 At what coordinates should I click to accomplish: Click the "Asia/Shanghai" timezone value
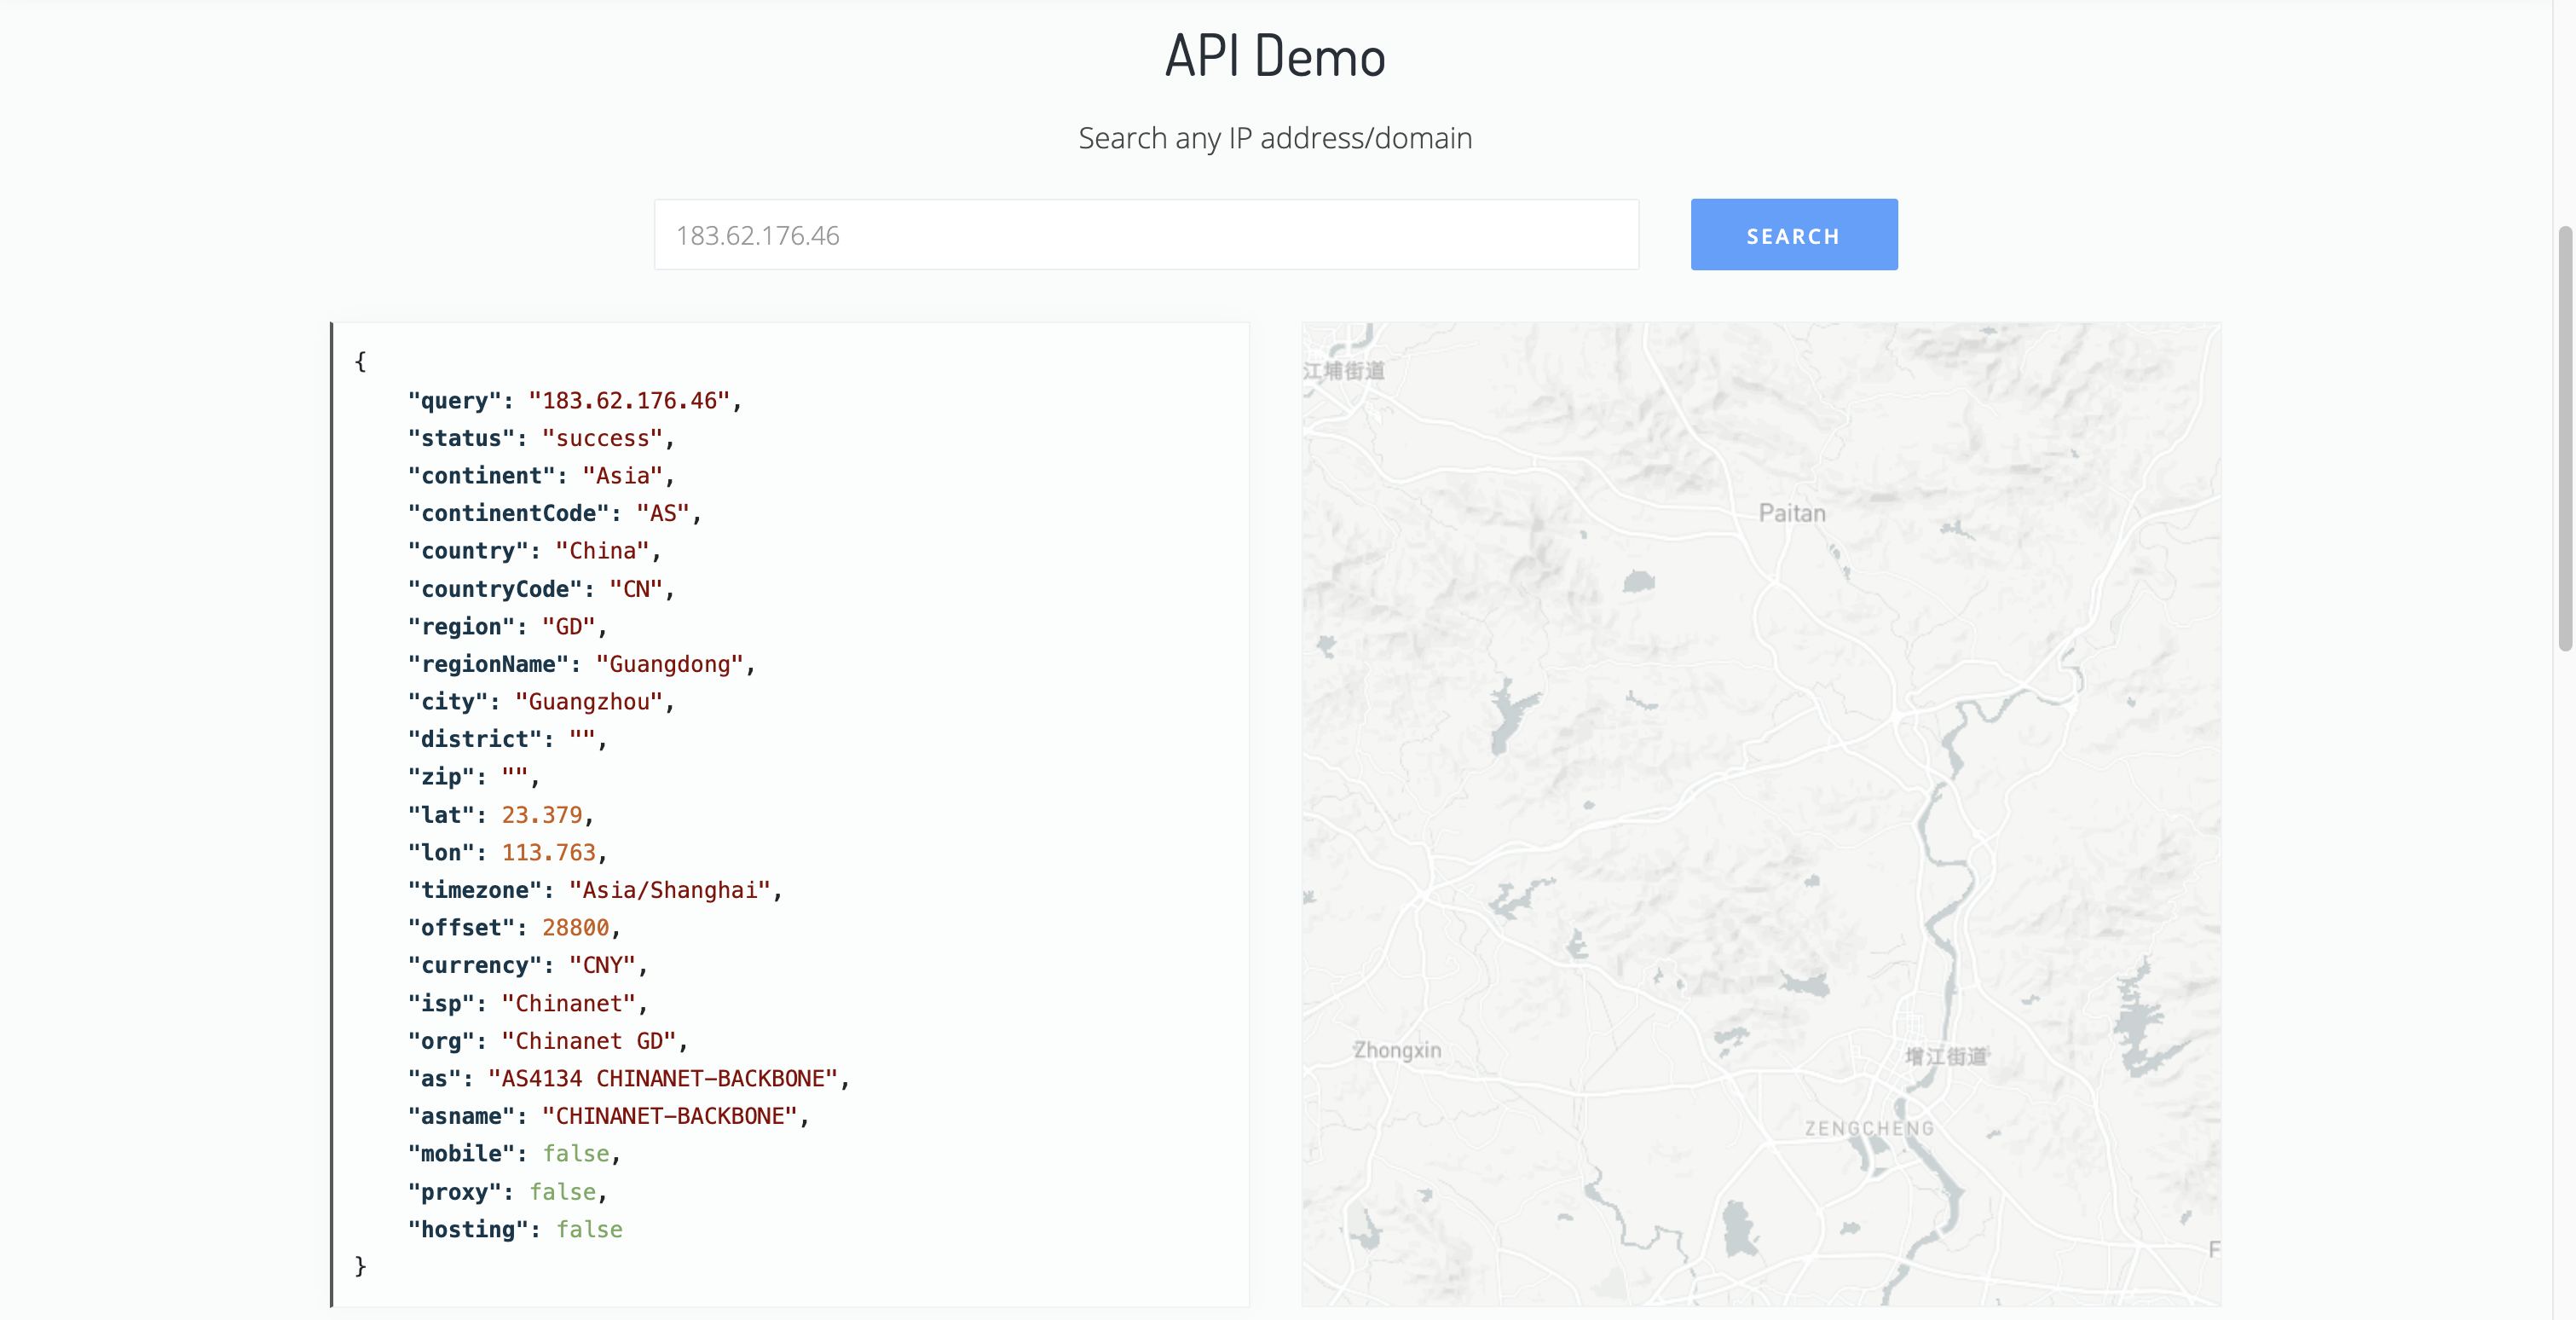[669, 890]
